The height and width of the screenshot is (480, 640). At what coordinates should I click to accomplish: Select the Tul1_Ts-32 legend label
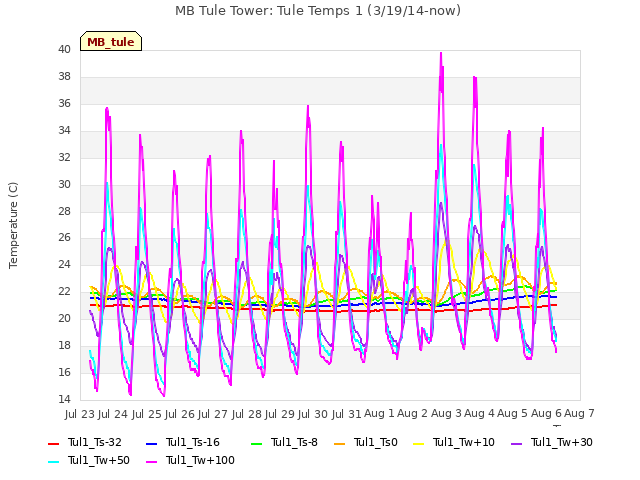coord(95,442)
